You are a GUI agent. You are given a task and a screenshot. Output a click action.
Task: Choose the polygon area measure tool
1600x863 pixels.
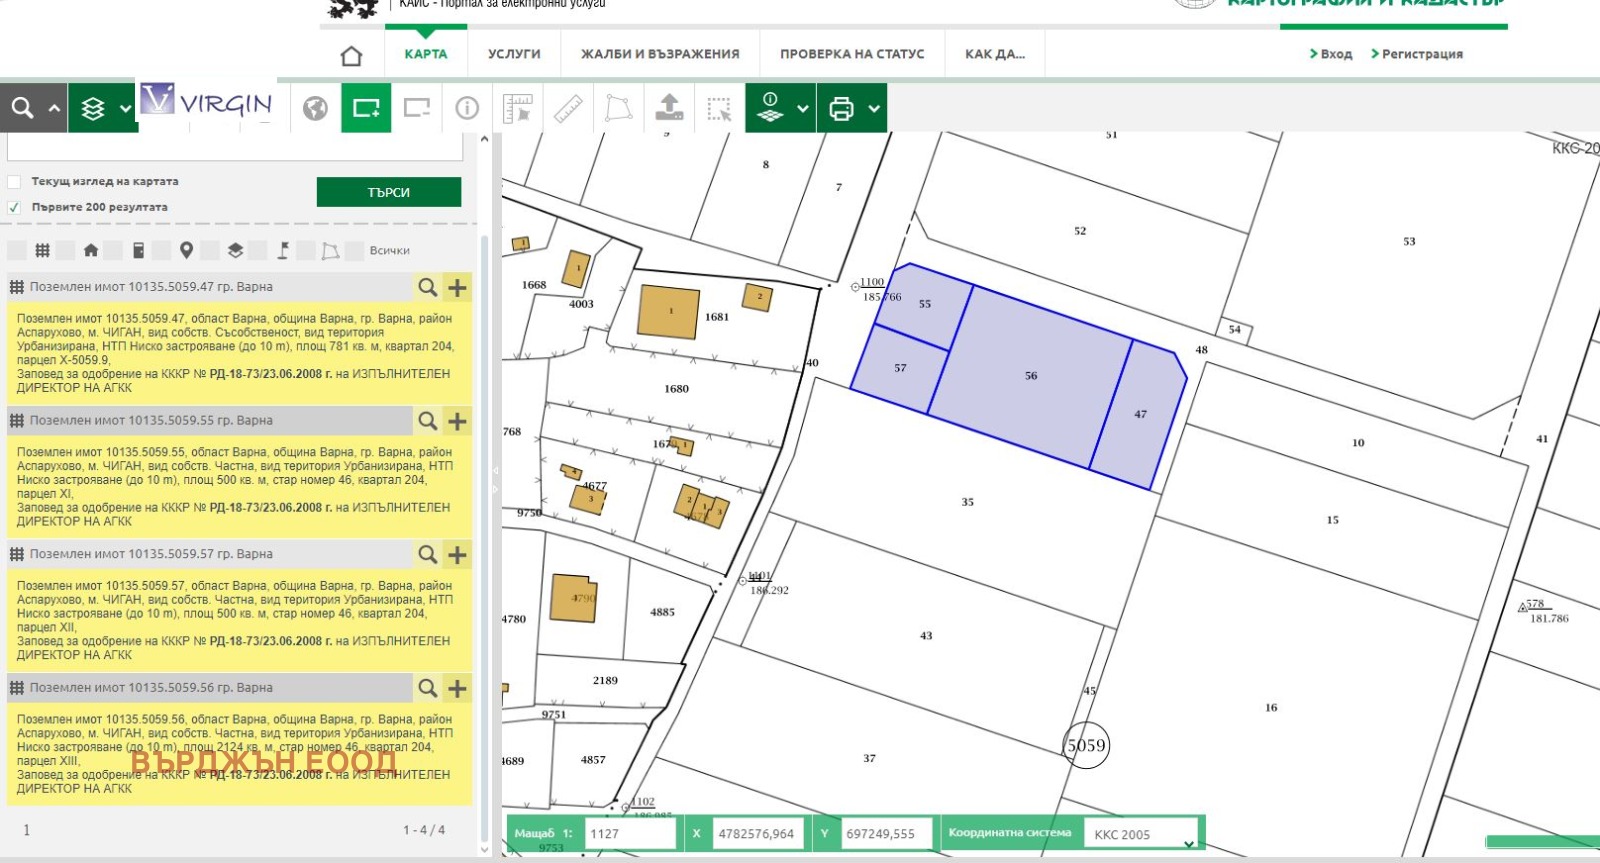click(619, 108)
